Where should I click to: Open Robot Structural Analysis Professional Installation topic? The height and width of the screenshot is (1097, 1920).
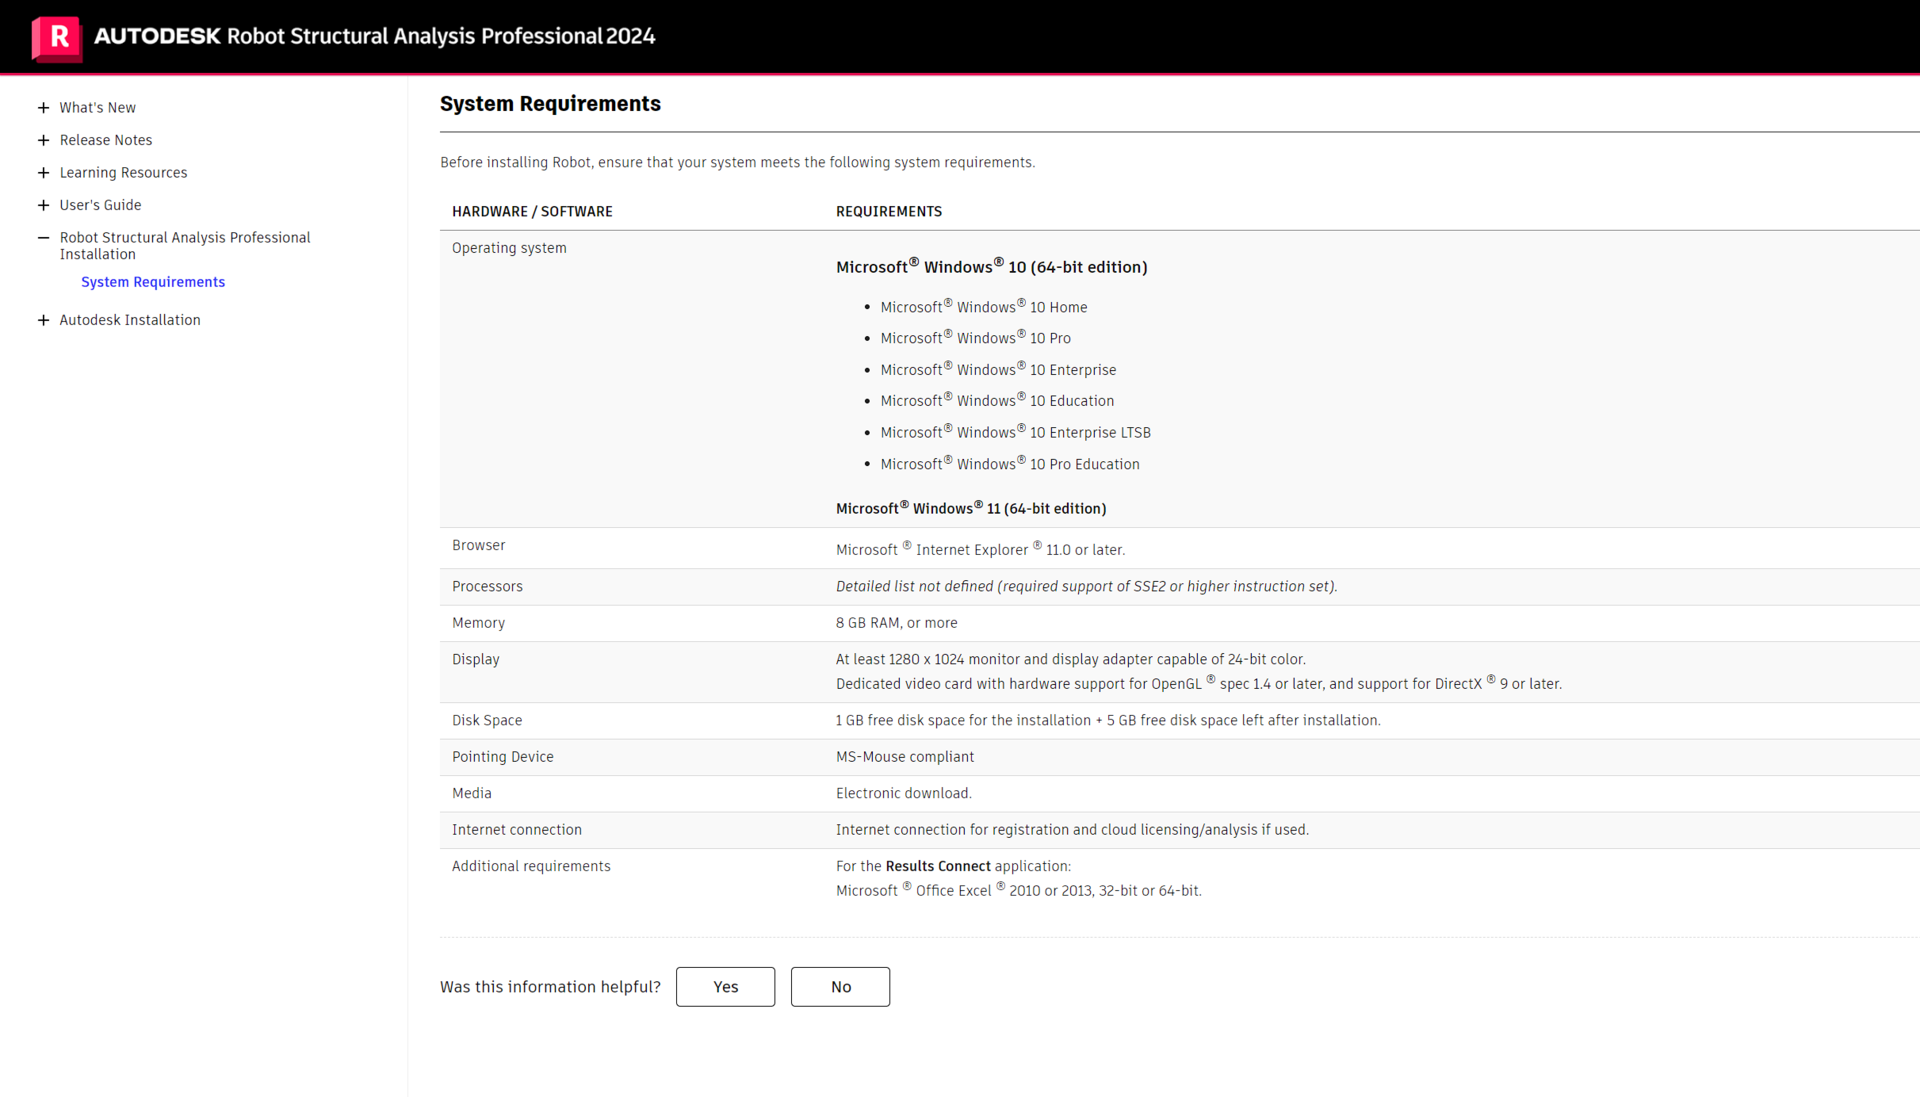[x=185, y=246]
